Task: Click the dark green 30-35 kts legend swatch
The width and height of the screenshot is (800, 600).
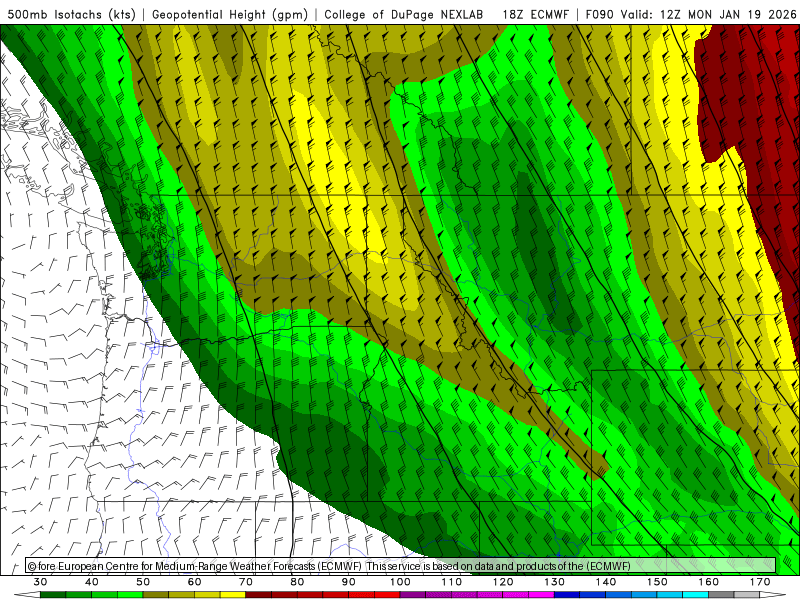Action: 53,595
